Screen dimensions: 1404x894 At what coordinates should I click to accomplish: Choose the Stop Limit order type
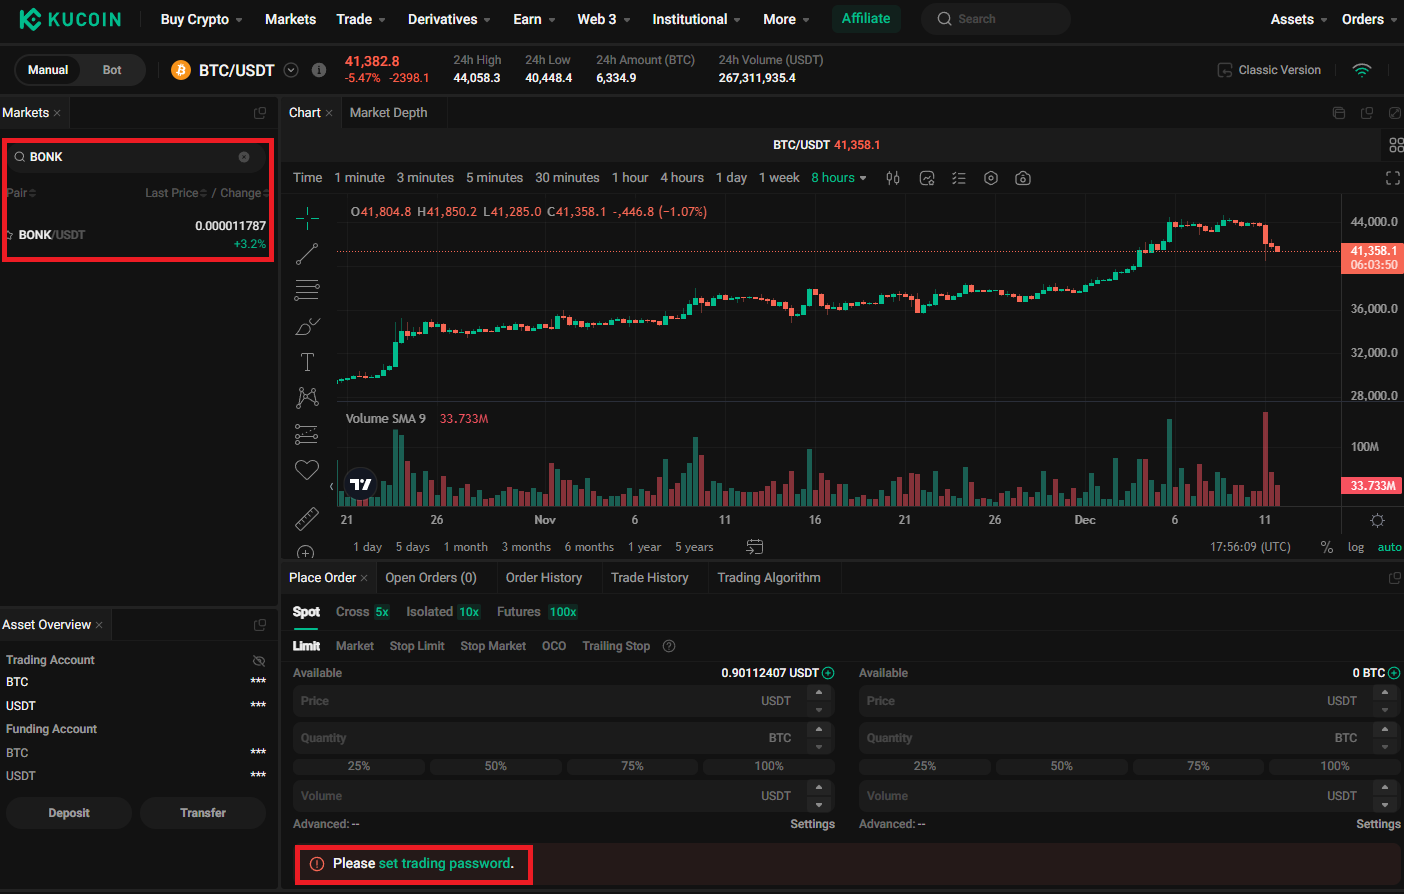(417, 646)
